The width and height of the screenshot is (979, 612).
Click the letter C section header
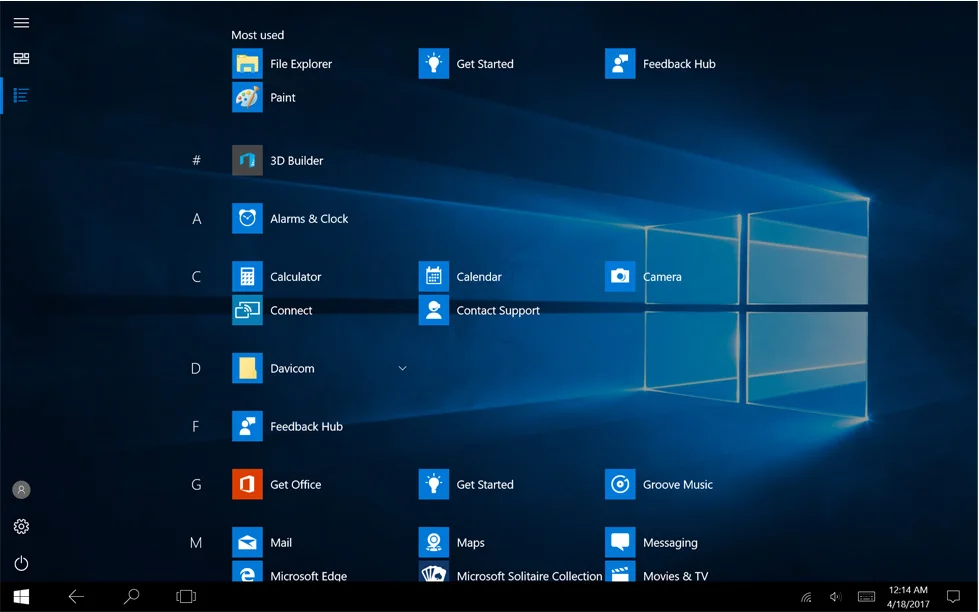tap(196, 277)
